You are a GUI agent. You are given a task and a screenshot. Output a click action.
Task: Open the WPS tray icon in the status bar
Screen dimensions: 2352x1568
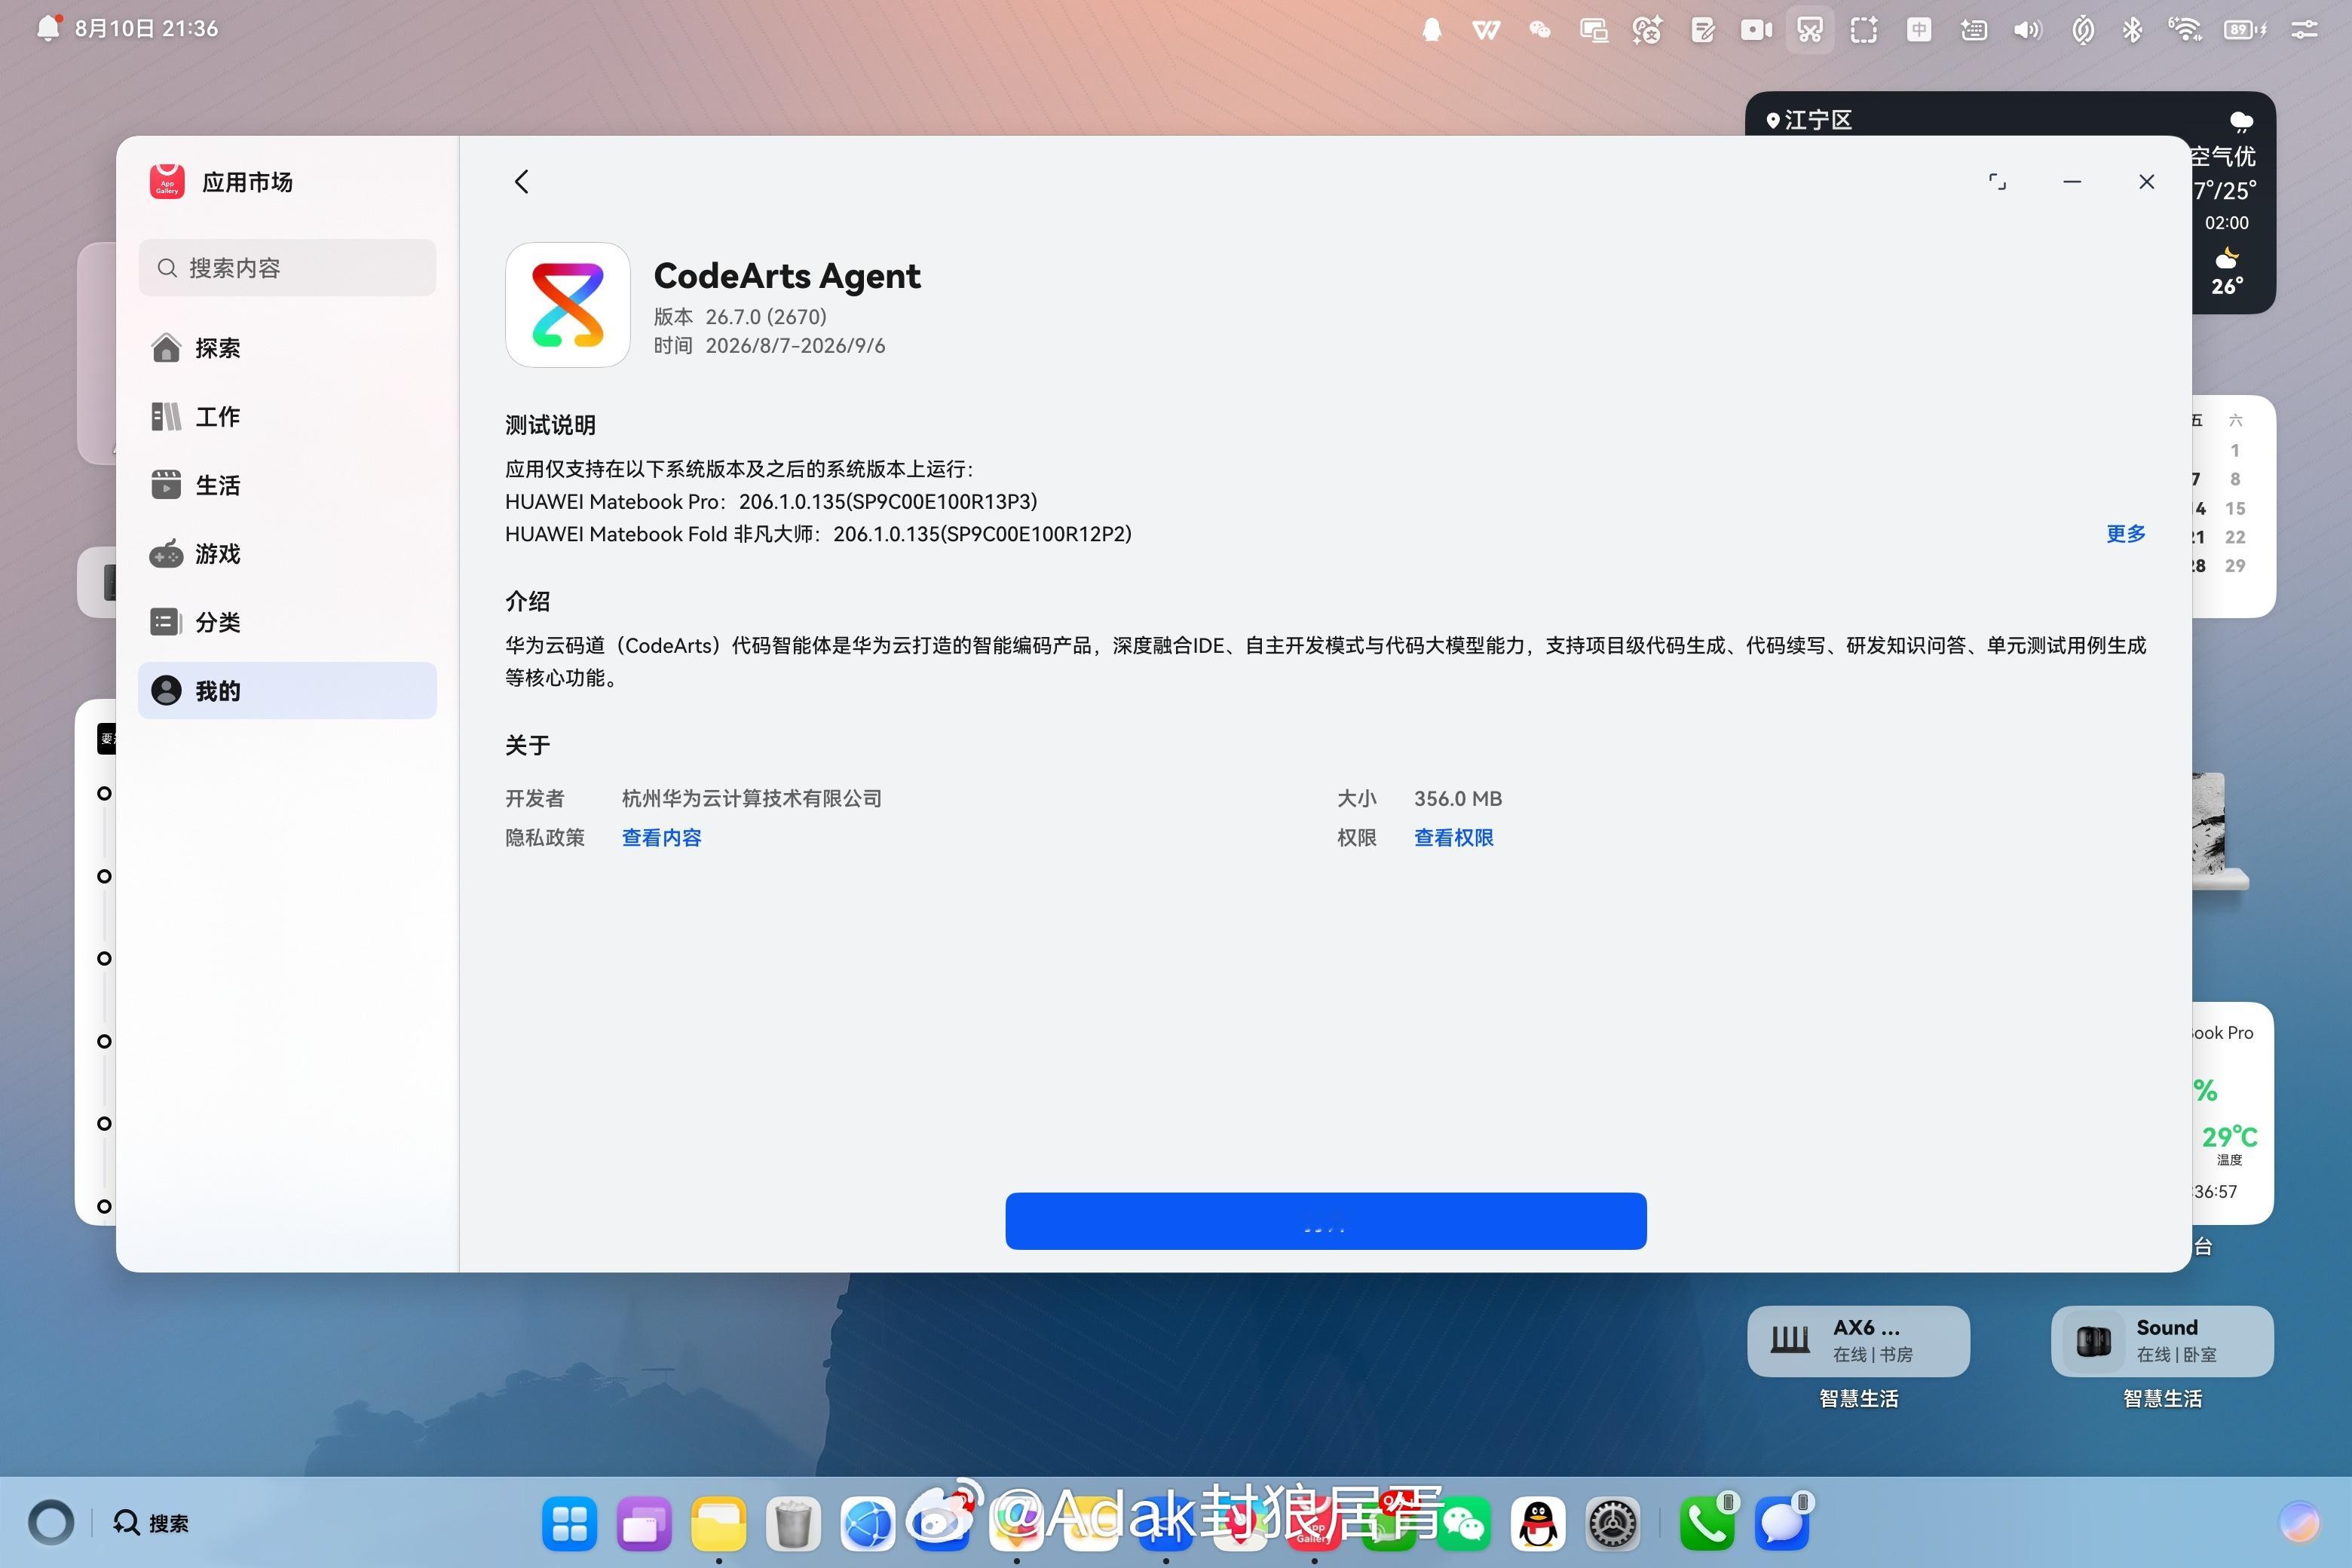coord(1486,30)
